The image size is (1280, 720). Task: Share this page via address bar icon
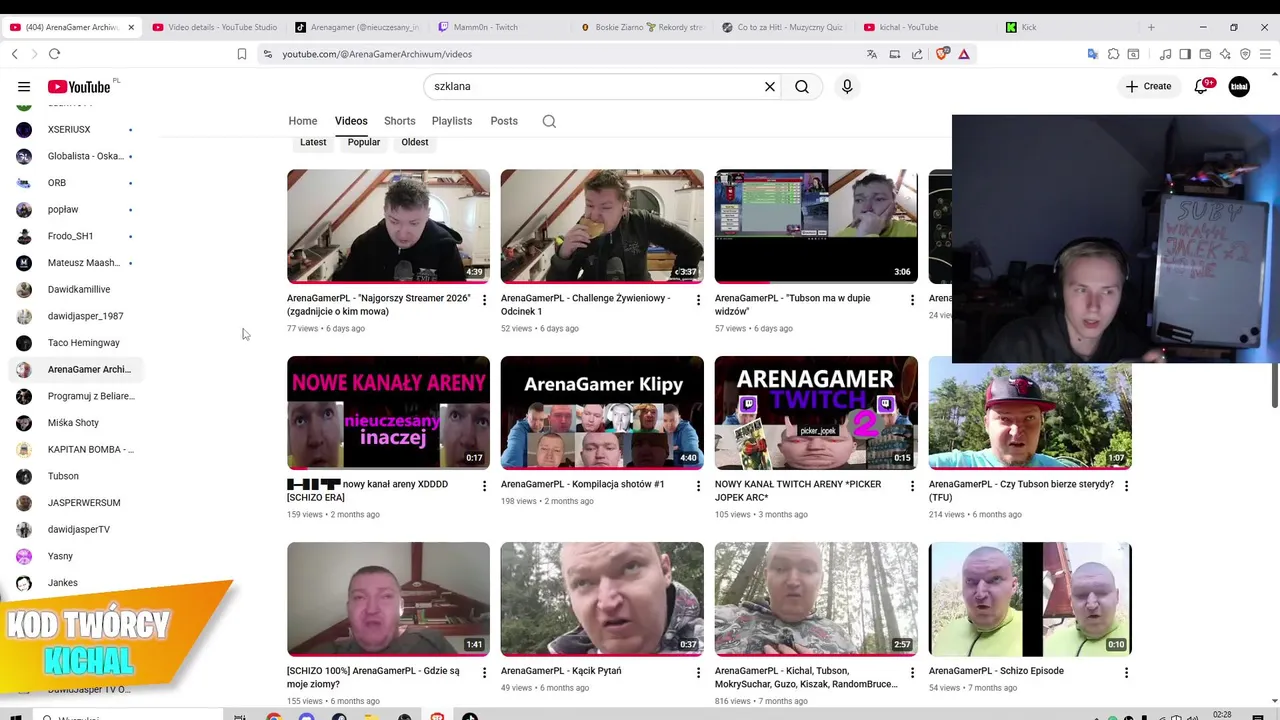pyautogui.click(x=917, y=54)
